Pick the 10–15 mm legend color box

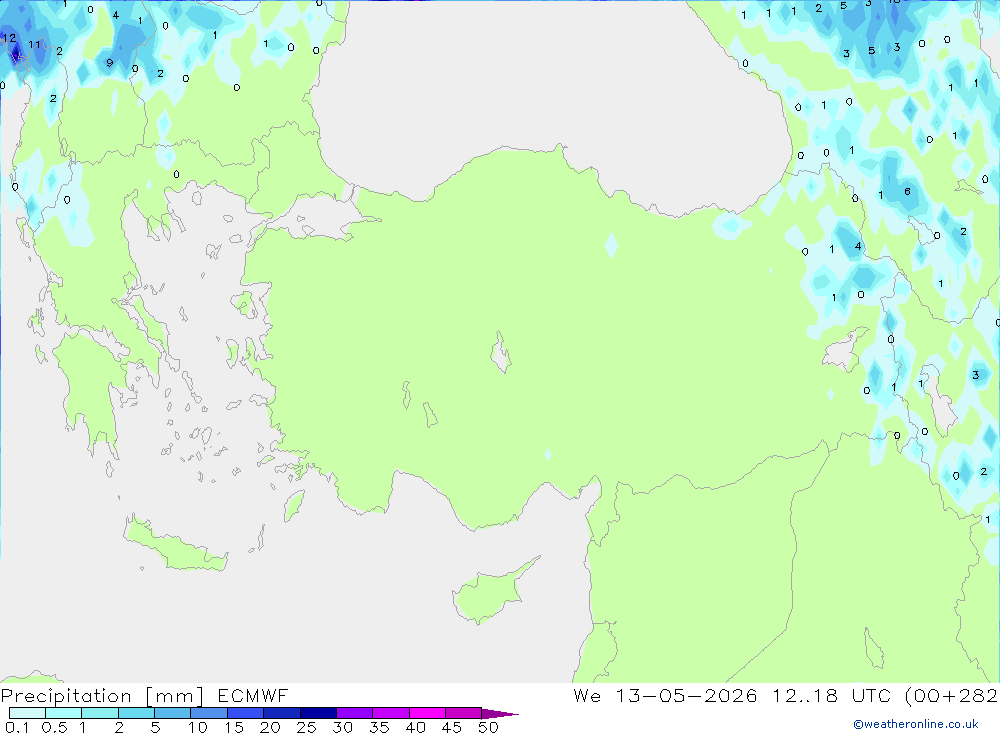[209, 713]
